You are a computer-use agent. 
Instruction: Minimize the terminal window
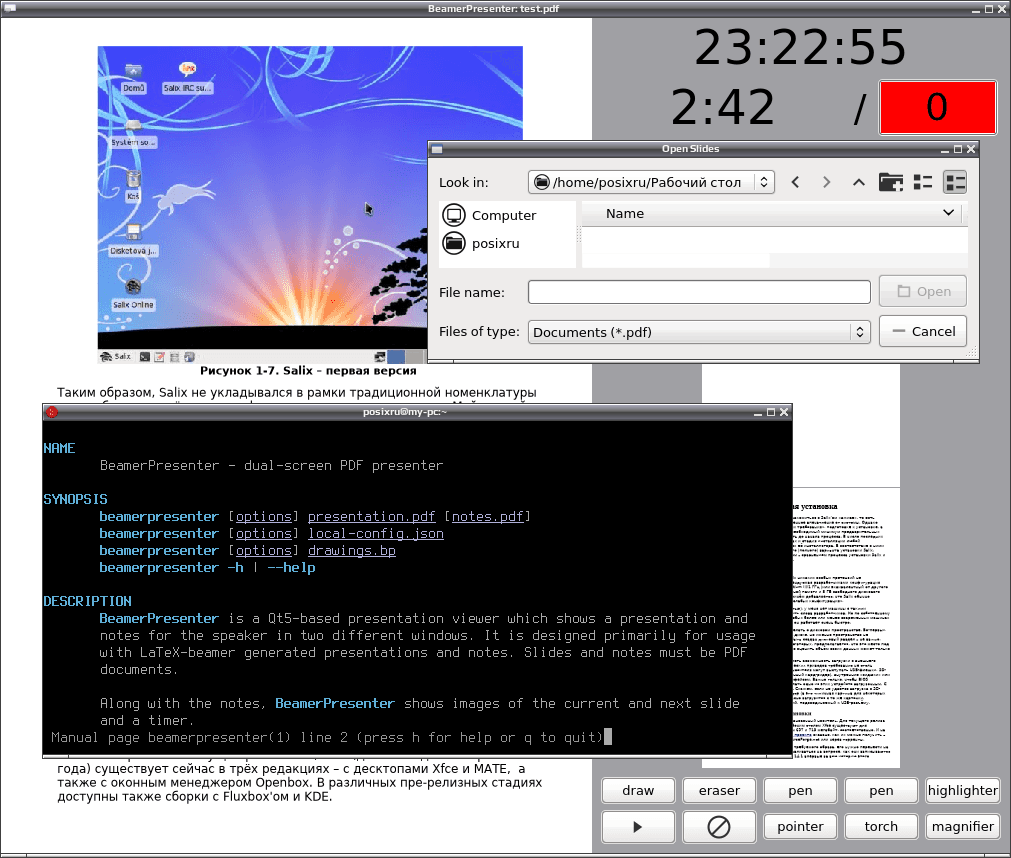(758, 413)
